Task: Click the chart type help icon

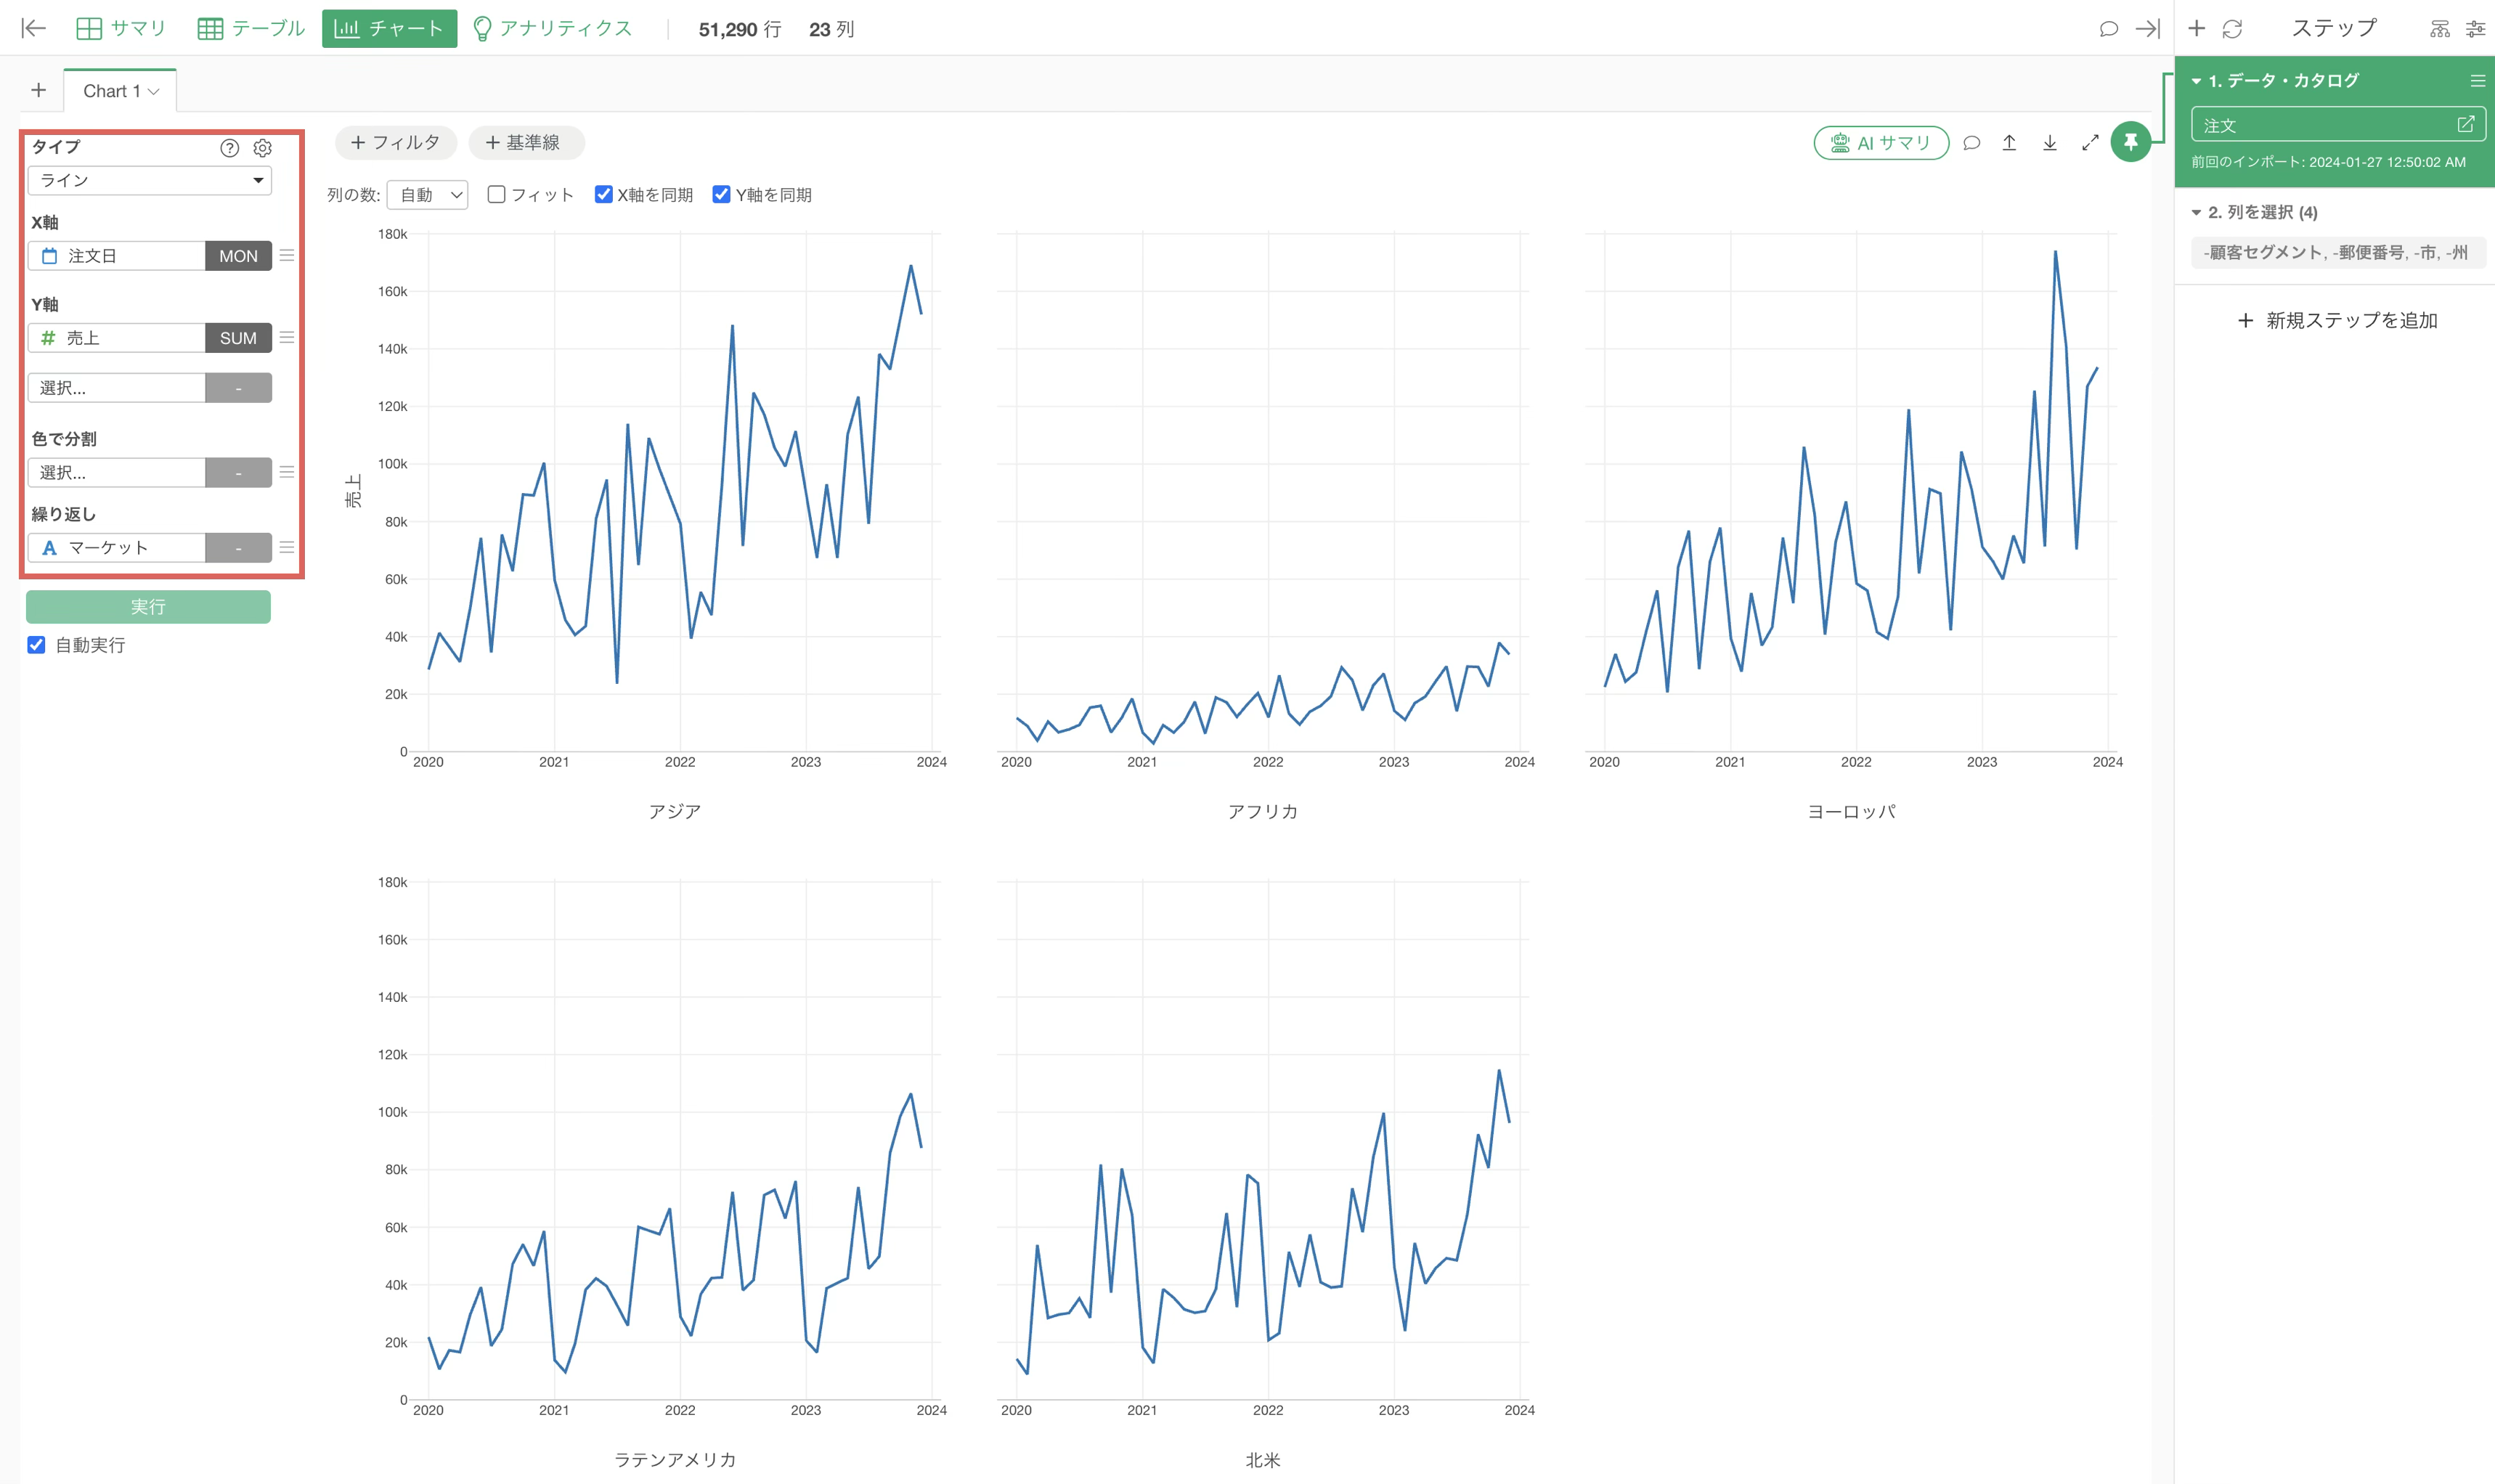Action: pos(229,148)
